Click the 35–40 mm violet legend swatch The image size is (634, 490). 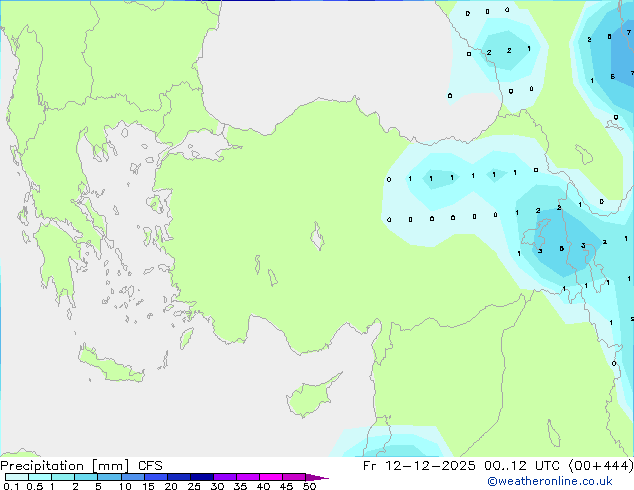[248, 477]
